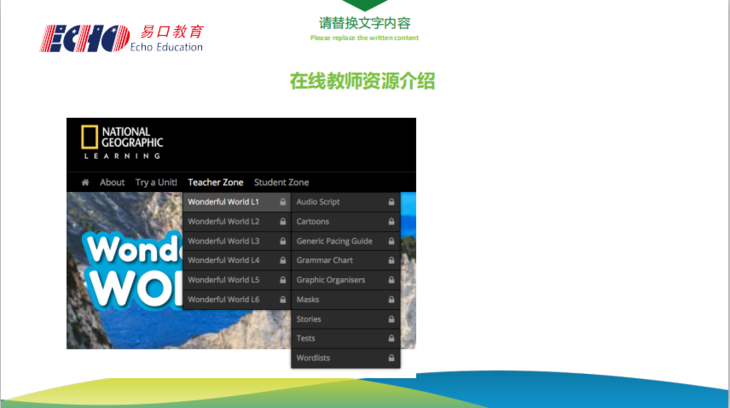
Task: Click the lock icon next to Audio Script
Action: click(391, 202)
